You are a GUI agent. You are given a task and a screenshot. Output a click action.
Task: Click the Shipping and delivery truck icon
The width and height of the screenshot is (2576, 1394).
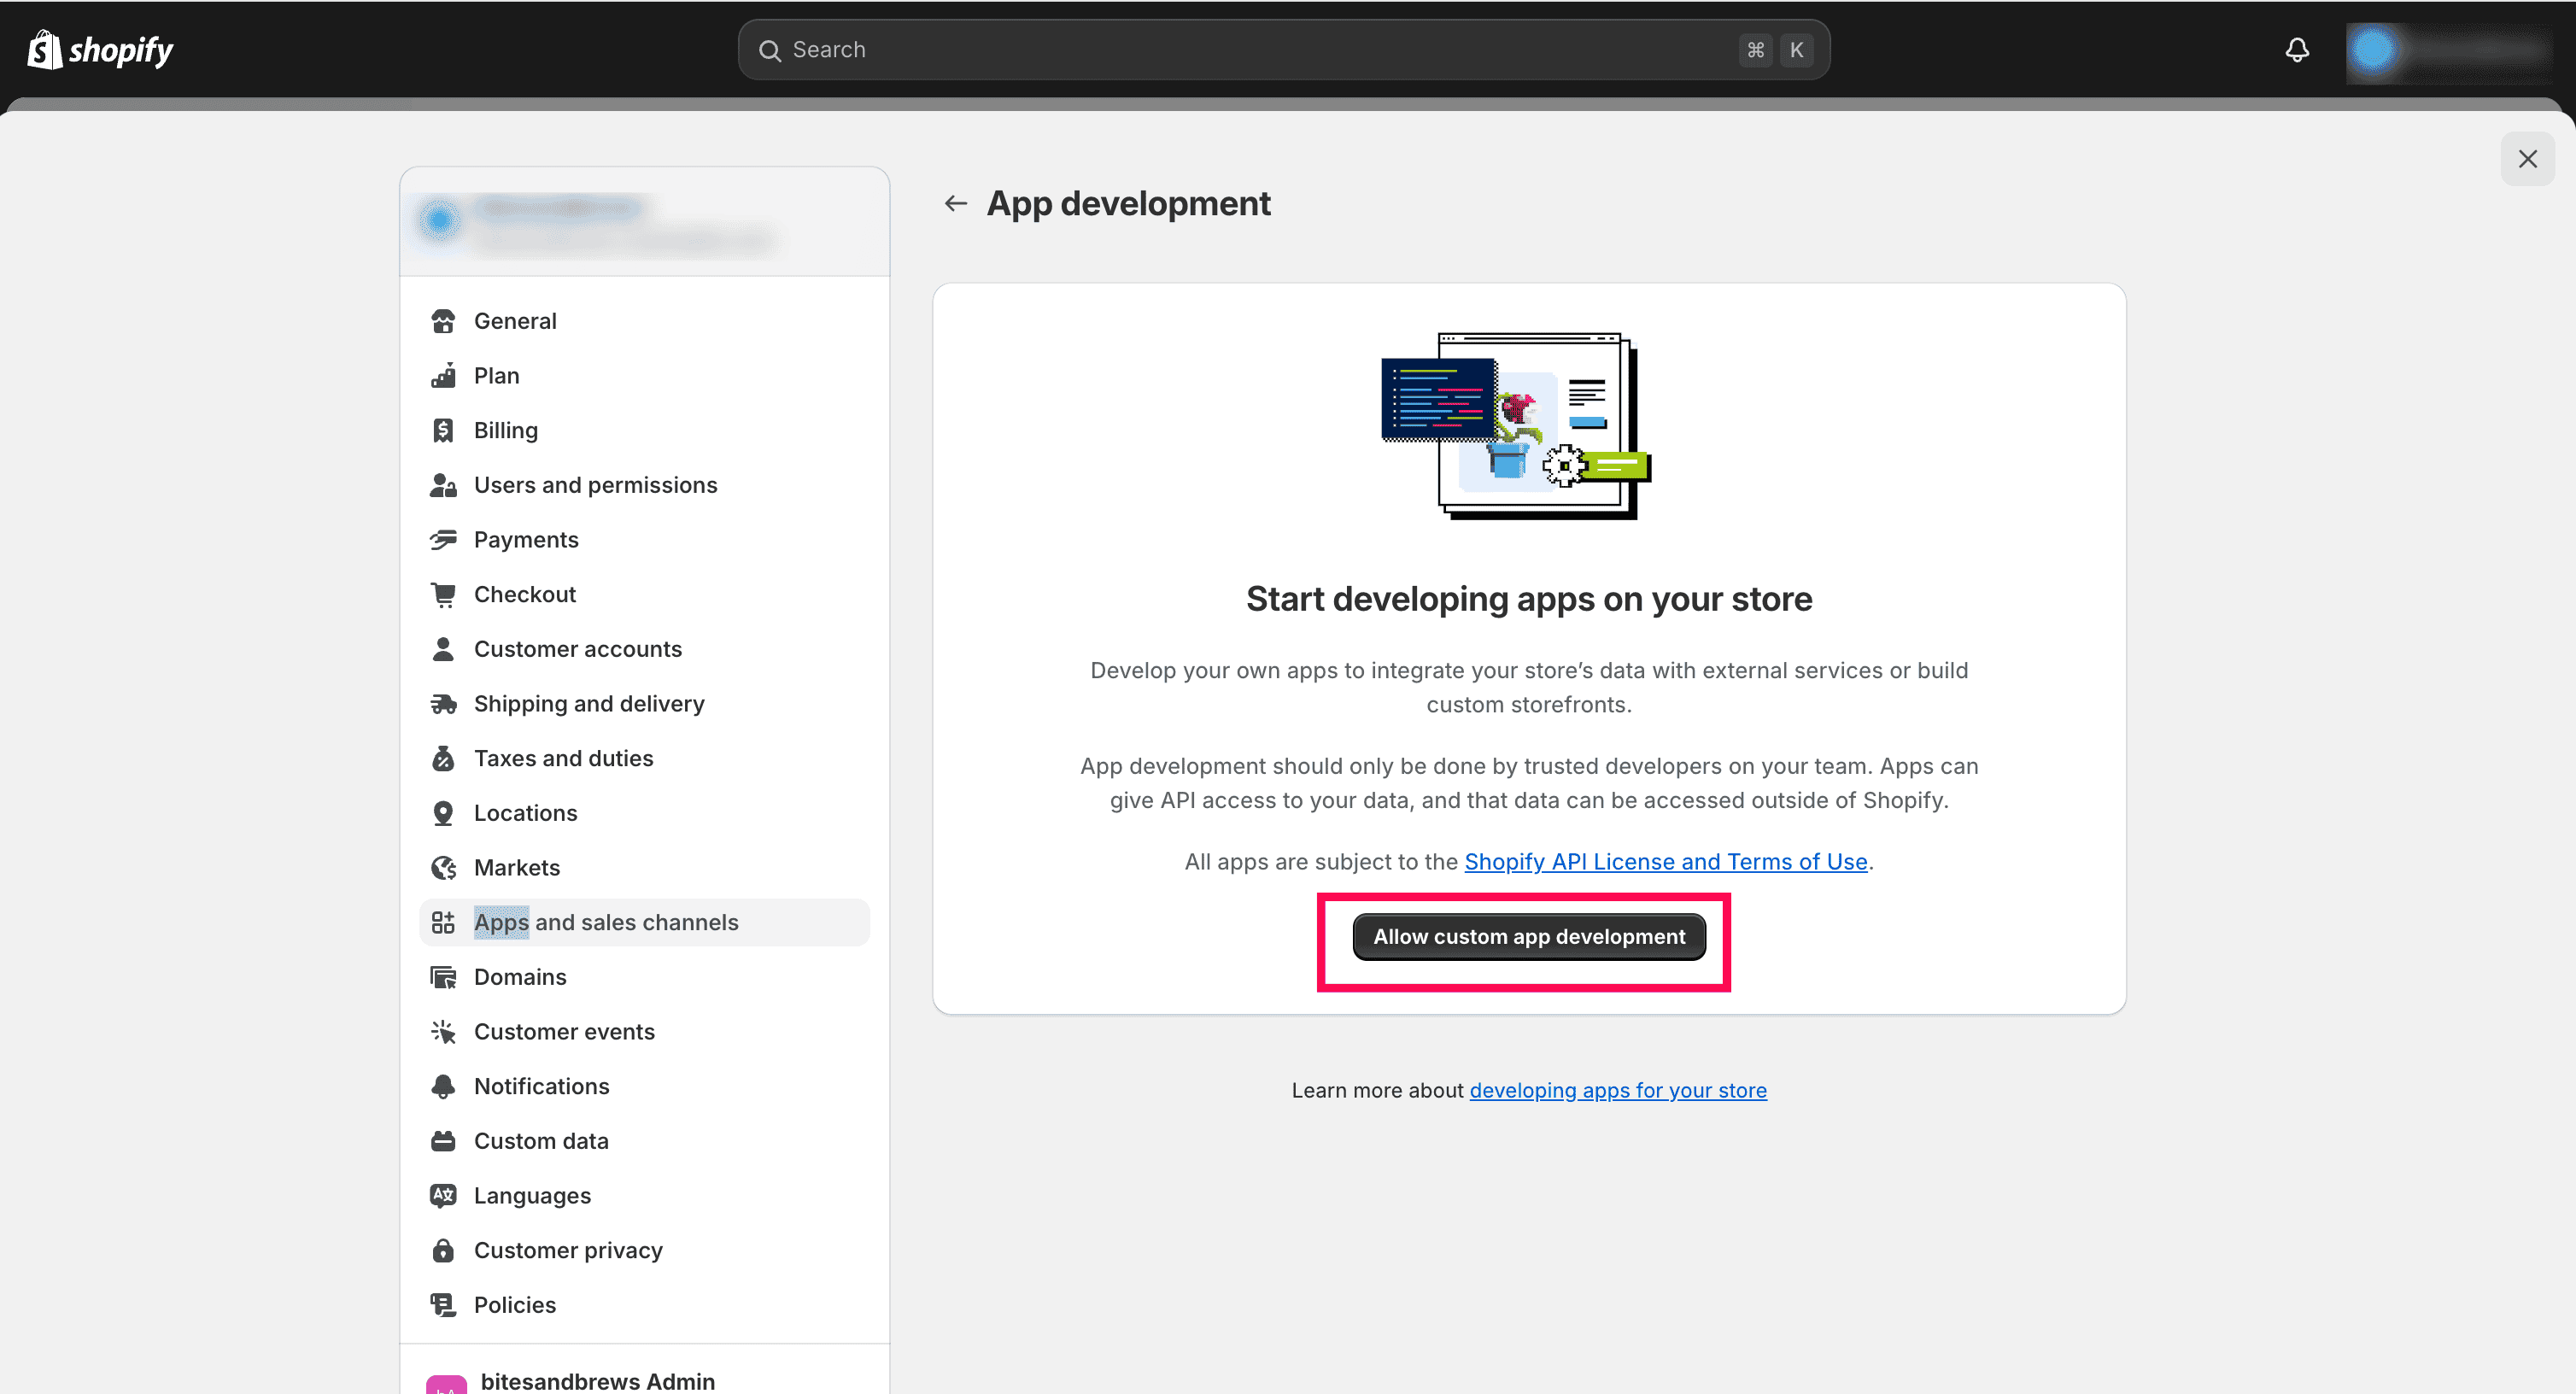(x=443, y=704)
